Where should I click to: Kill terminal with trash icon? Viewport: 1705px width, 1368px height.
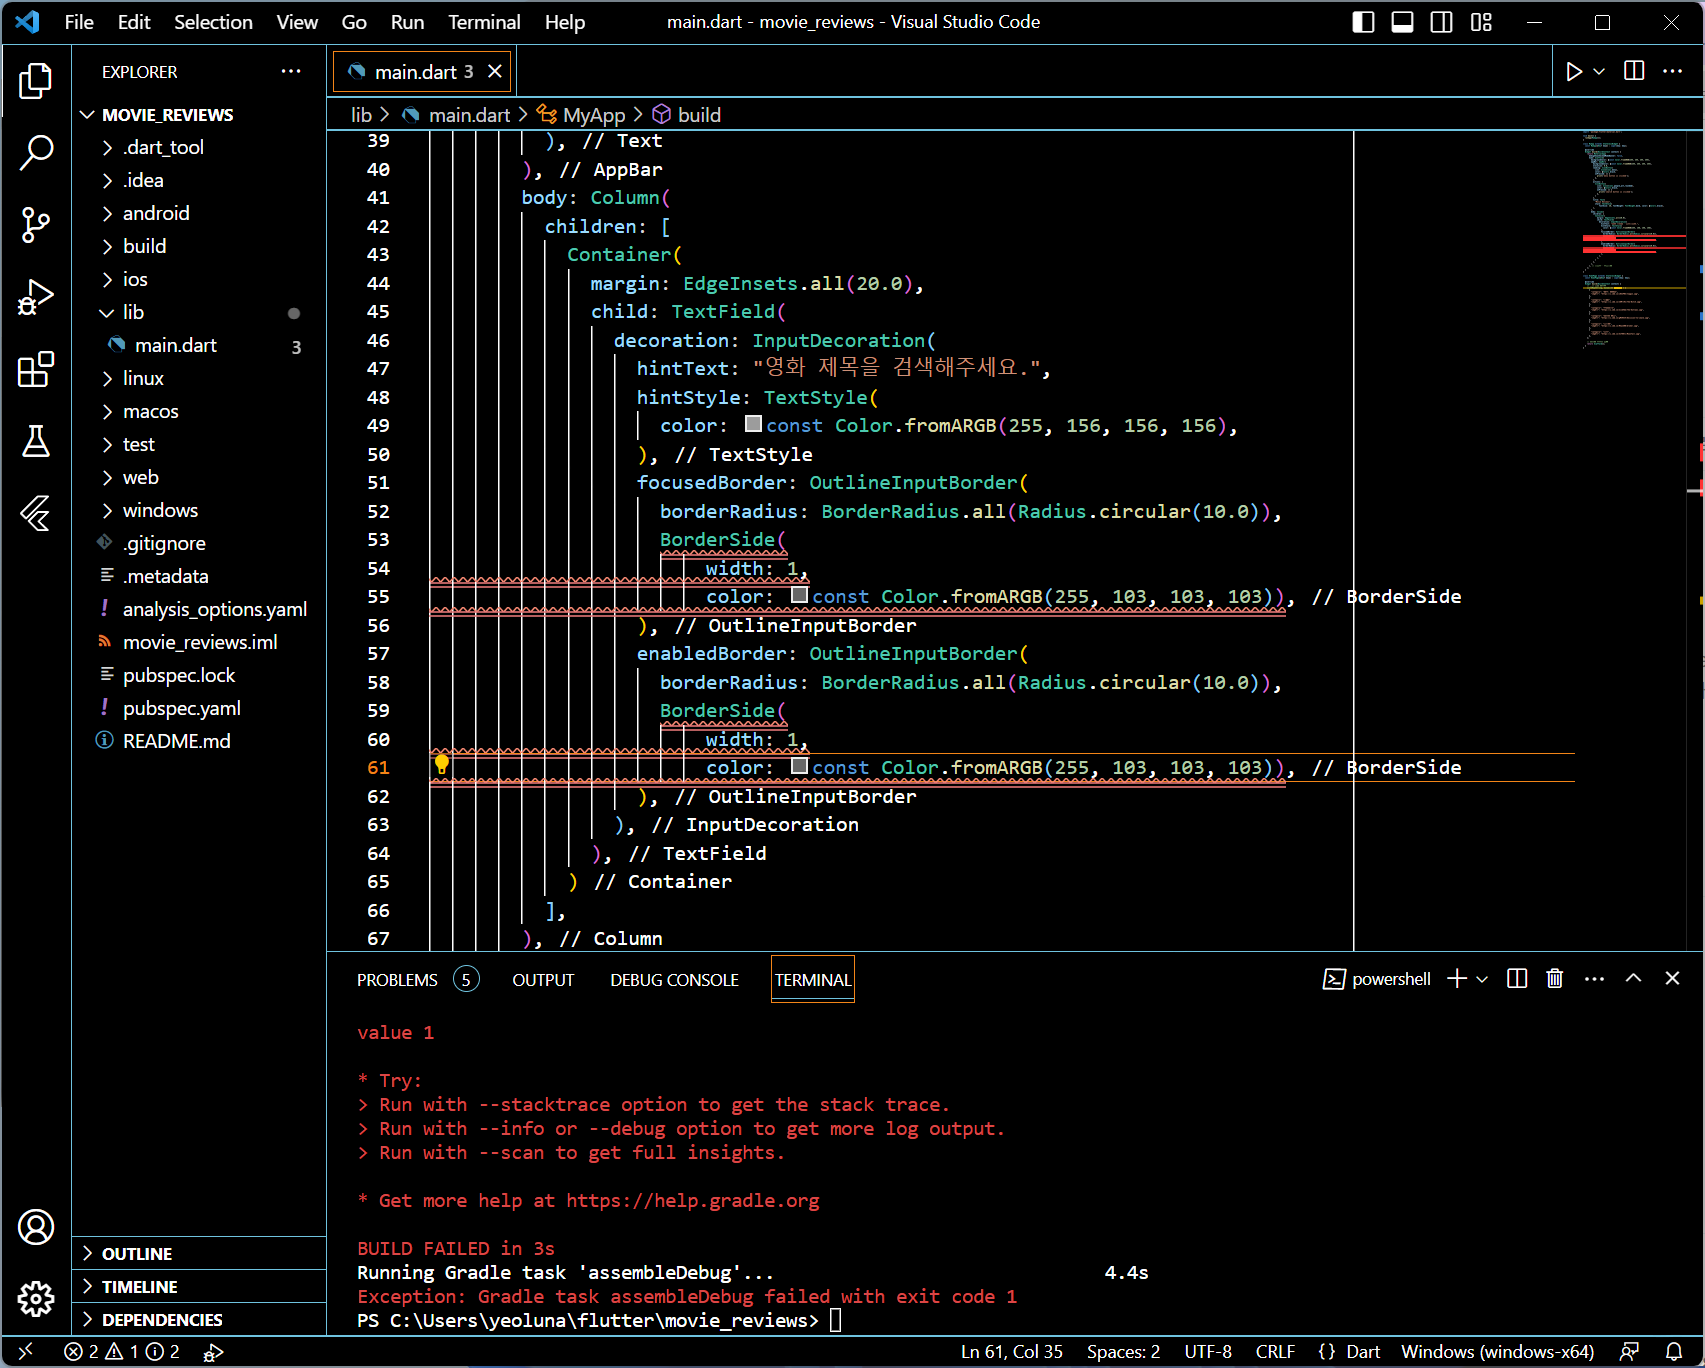(x=1555, y=978)
